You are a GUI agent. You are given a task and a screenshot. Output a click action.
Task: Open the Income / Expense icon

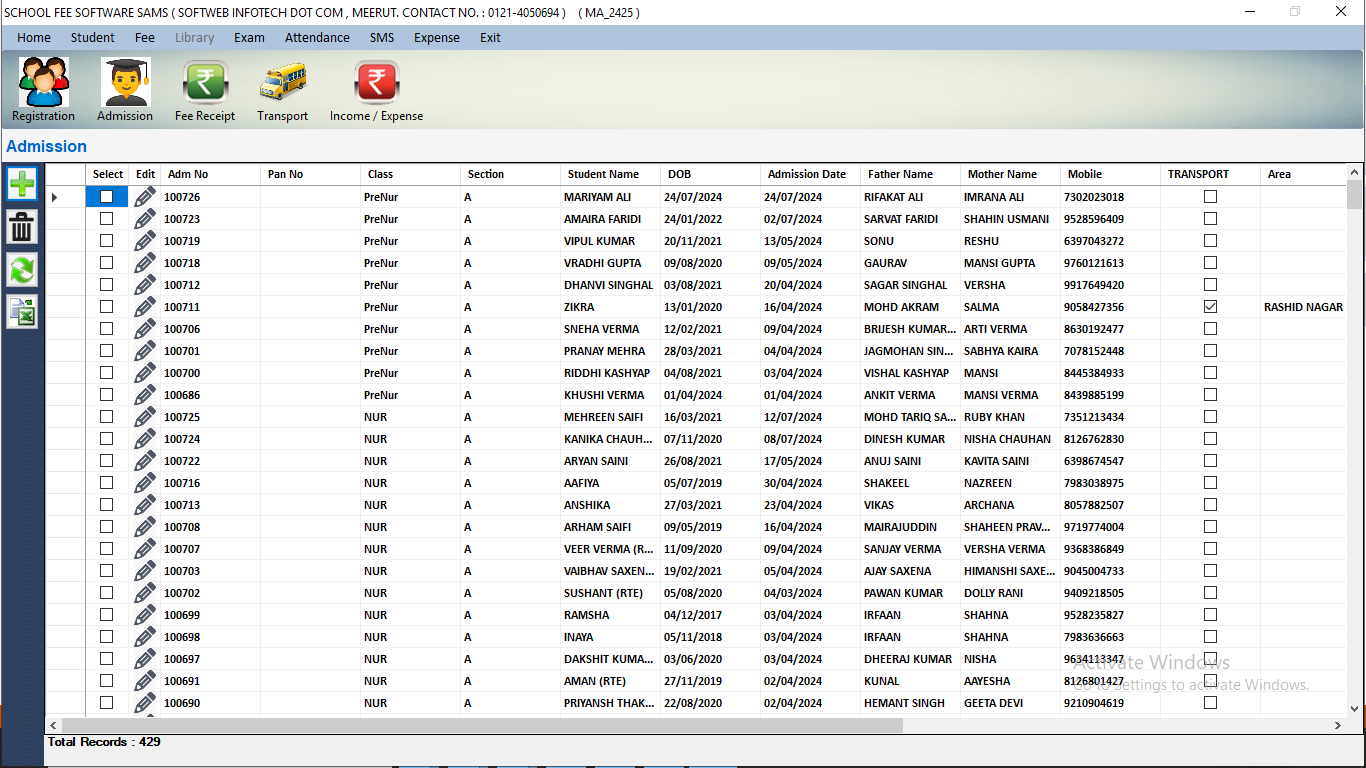click(x=376, y=83)
